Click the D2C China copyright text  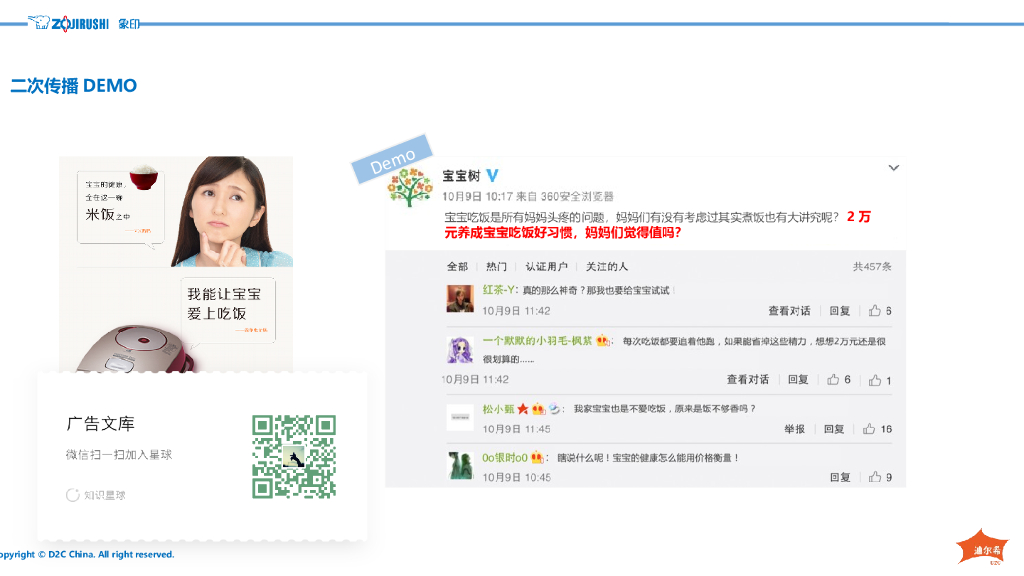(88, 554)
